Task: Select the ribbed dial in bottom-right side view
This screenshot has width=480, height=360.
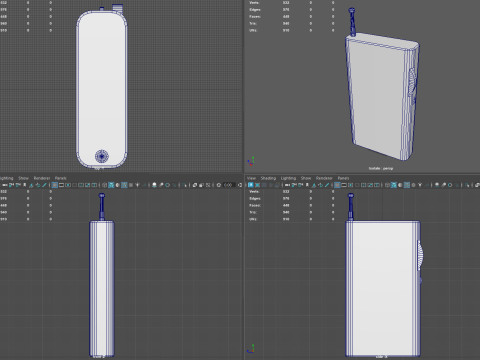Action: (421, 255)
